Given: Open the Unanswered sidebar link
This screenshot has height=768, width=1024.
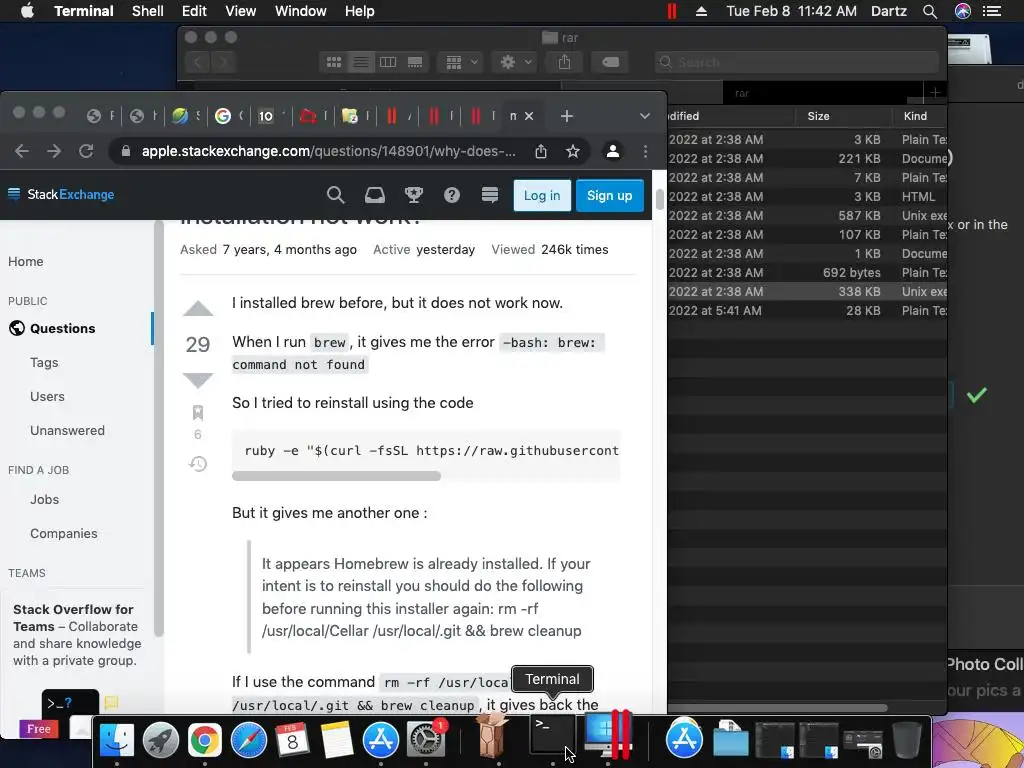Looking at the screenshot, I should click(67, 430).
